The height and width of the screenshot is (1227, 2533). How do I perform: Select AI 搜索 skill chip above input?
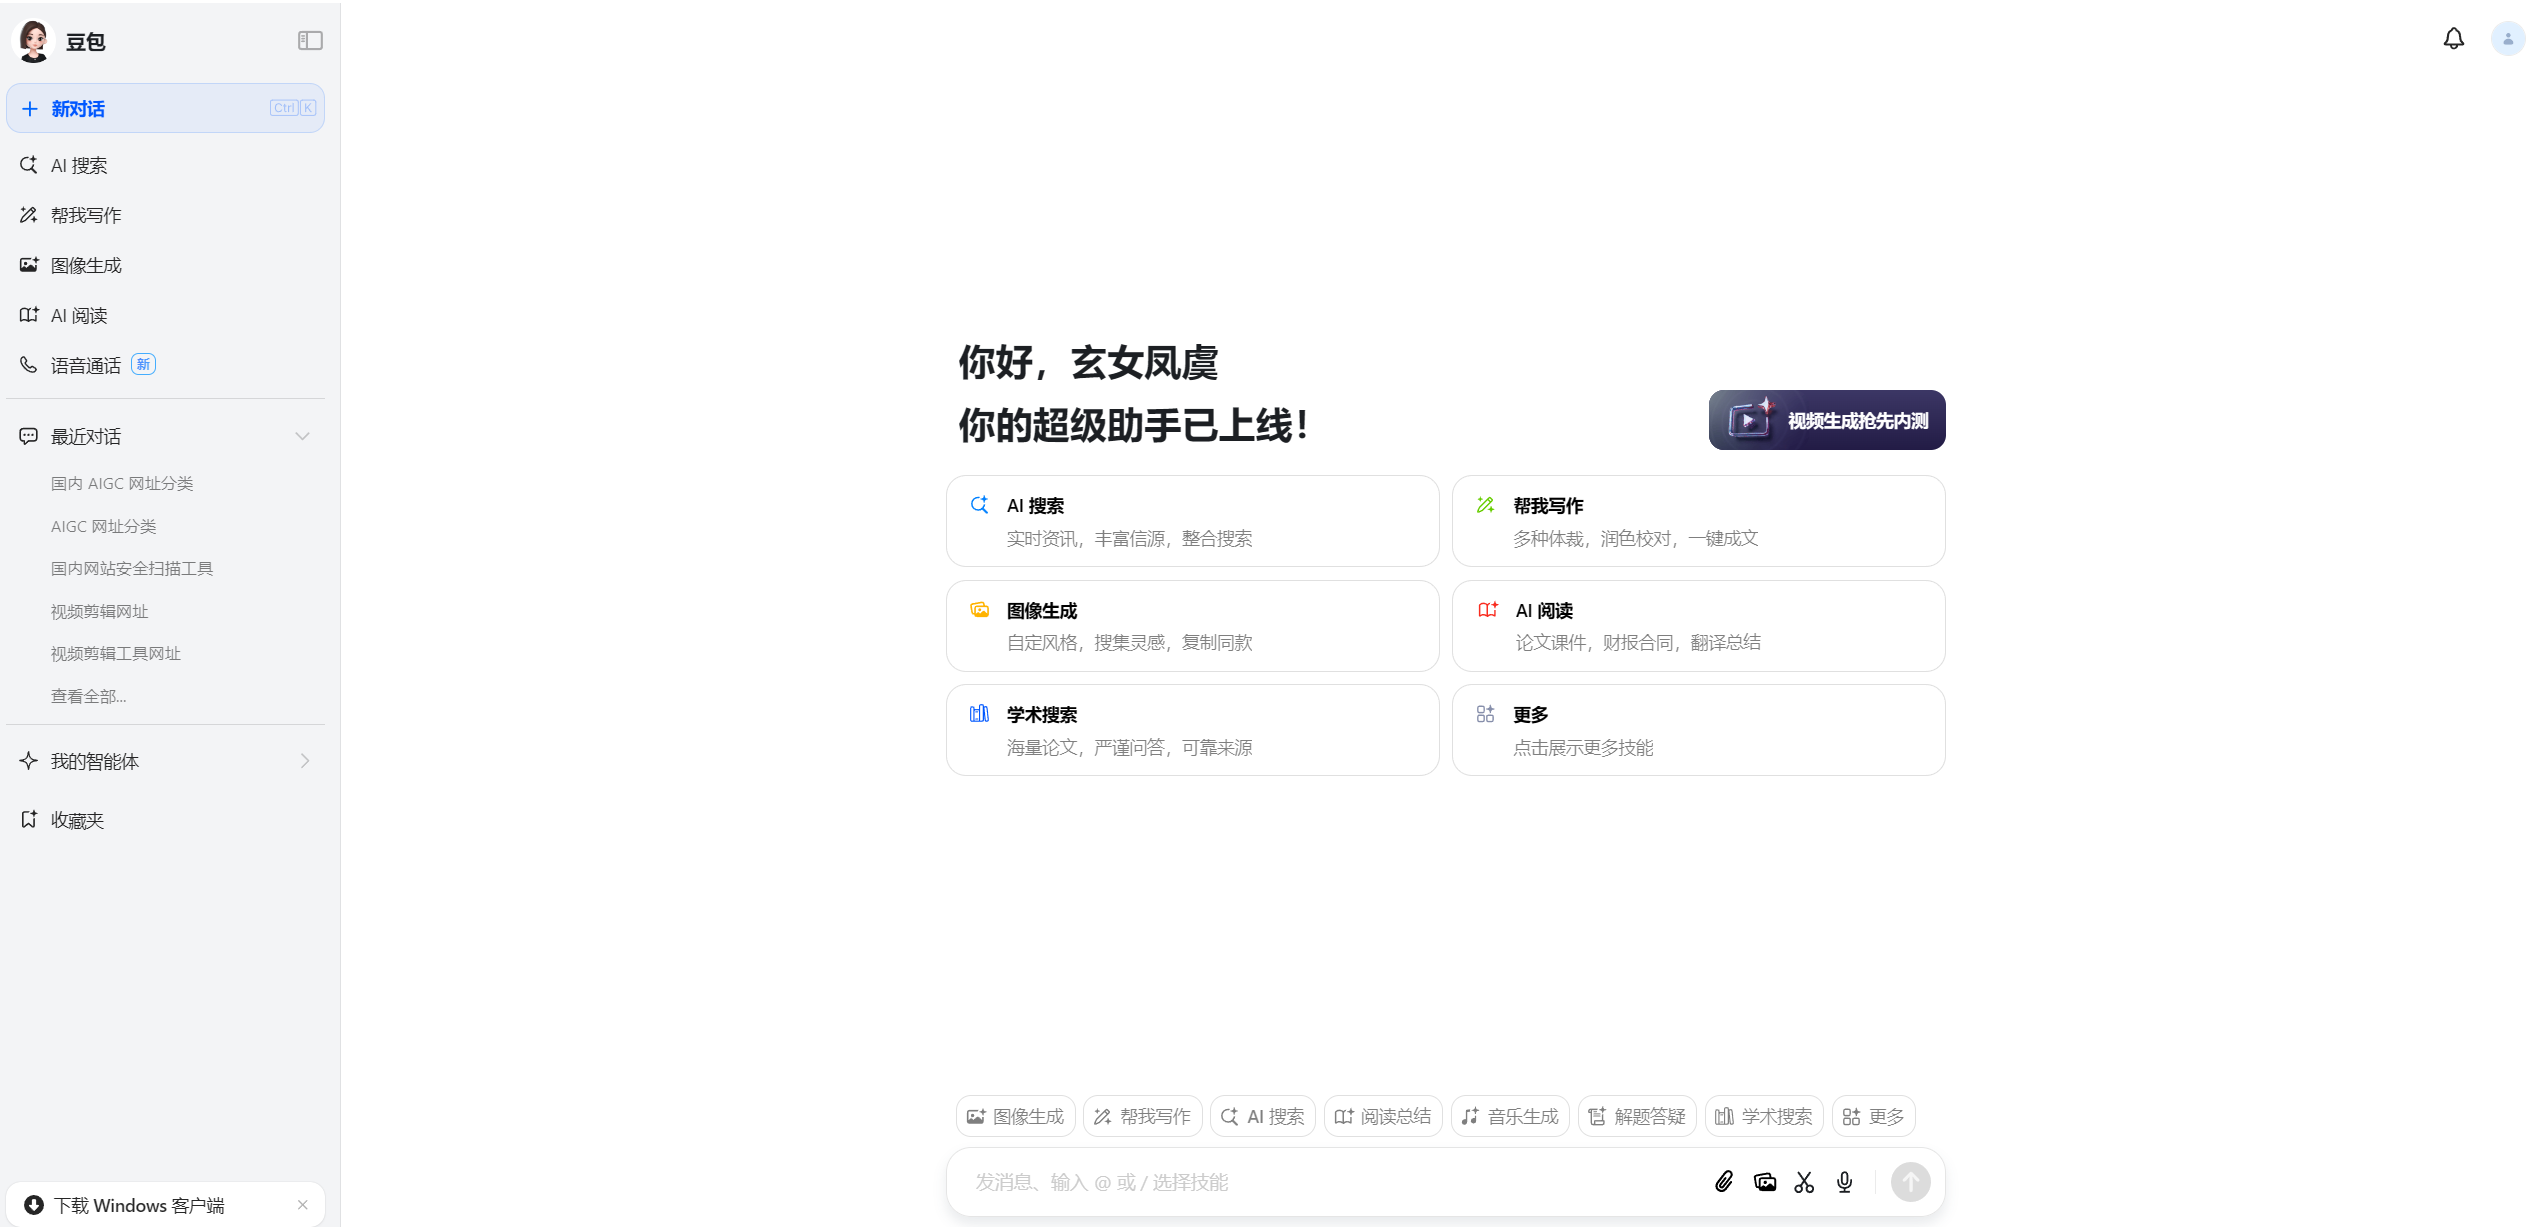[1262, 1116]
